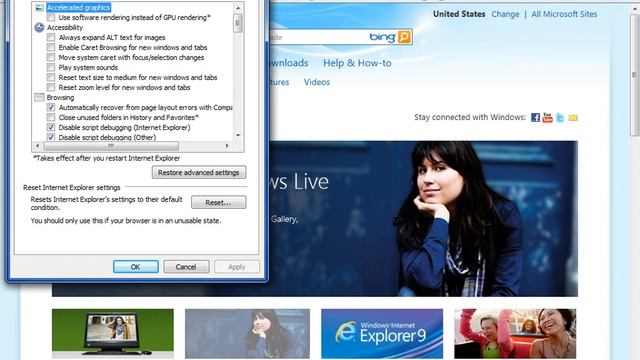Open the thumbnail of the woman resting her chin
The width and height of the screenshot is (640, 360).
[247, 333]
